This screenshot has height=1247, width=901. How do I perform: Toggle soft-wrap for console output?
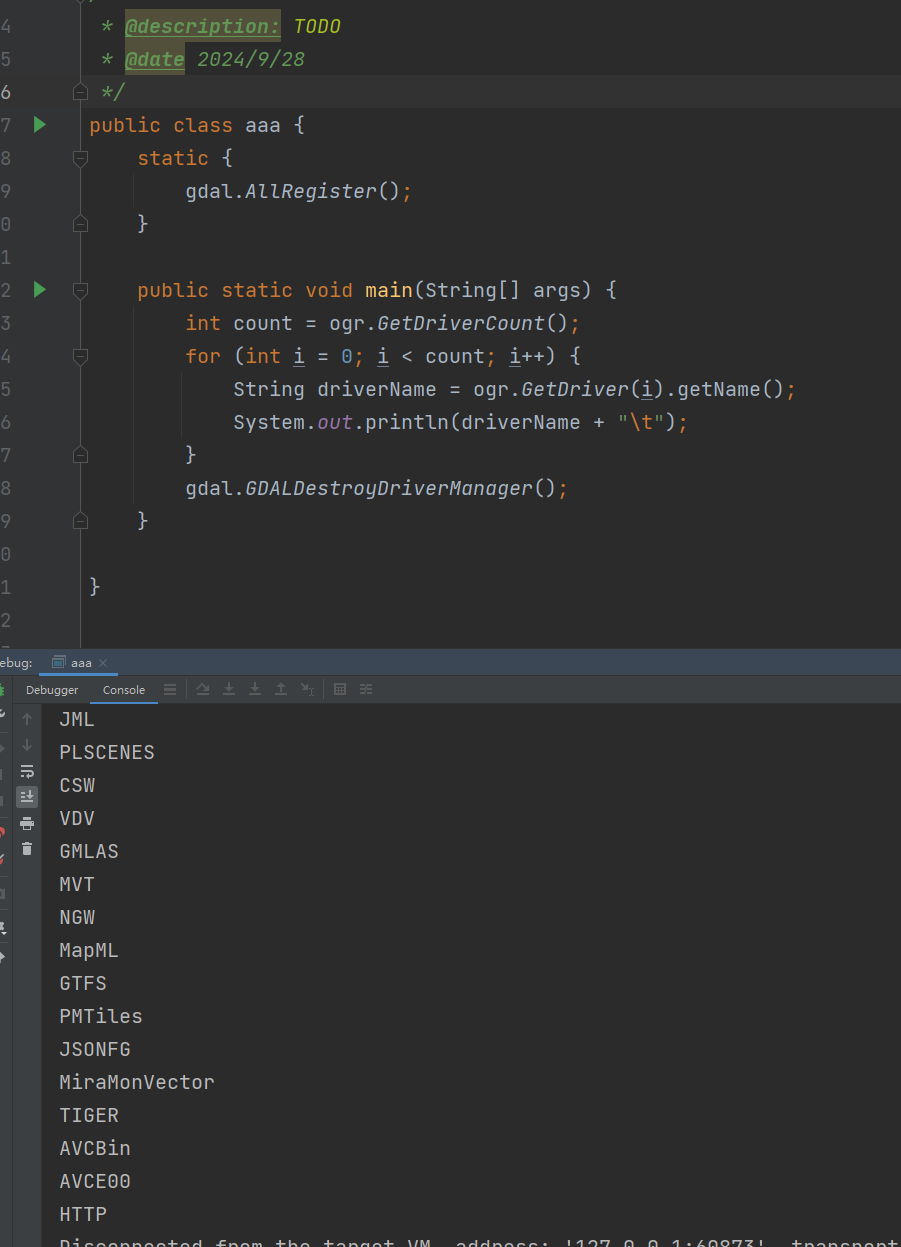point(26,771)
